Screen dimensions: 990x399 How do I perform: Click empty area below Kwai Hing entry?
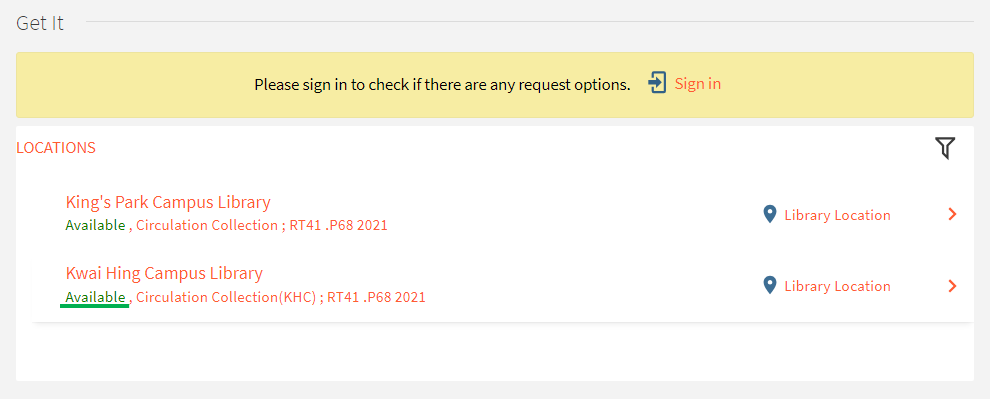(x=495, y=351)
